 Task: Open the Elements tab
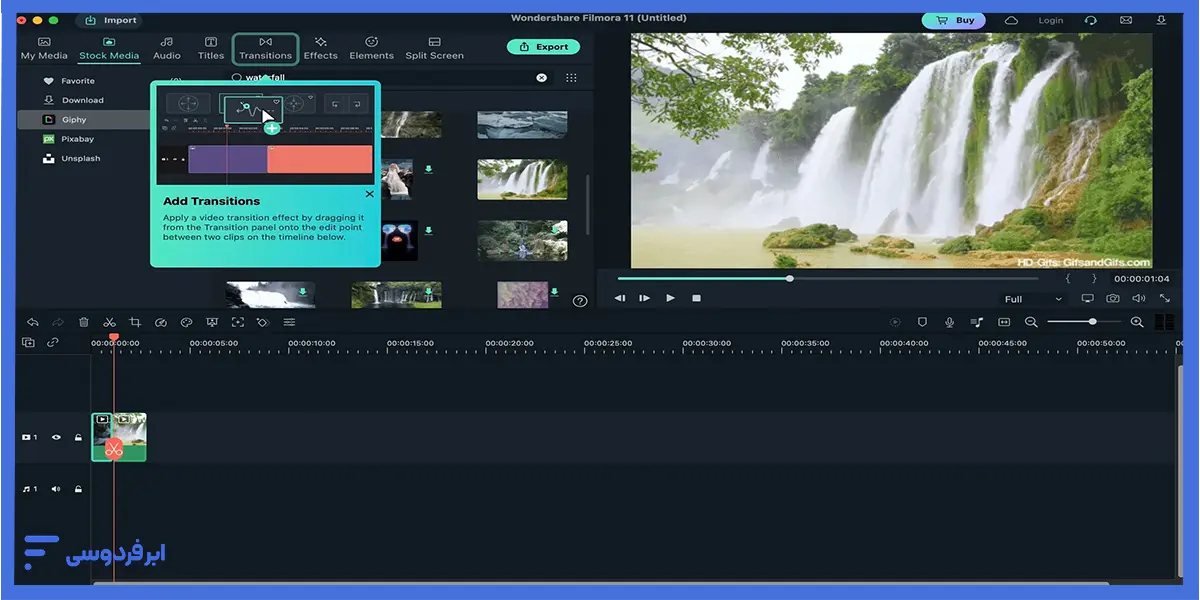coord(371,48)
